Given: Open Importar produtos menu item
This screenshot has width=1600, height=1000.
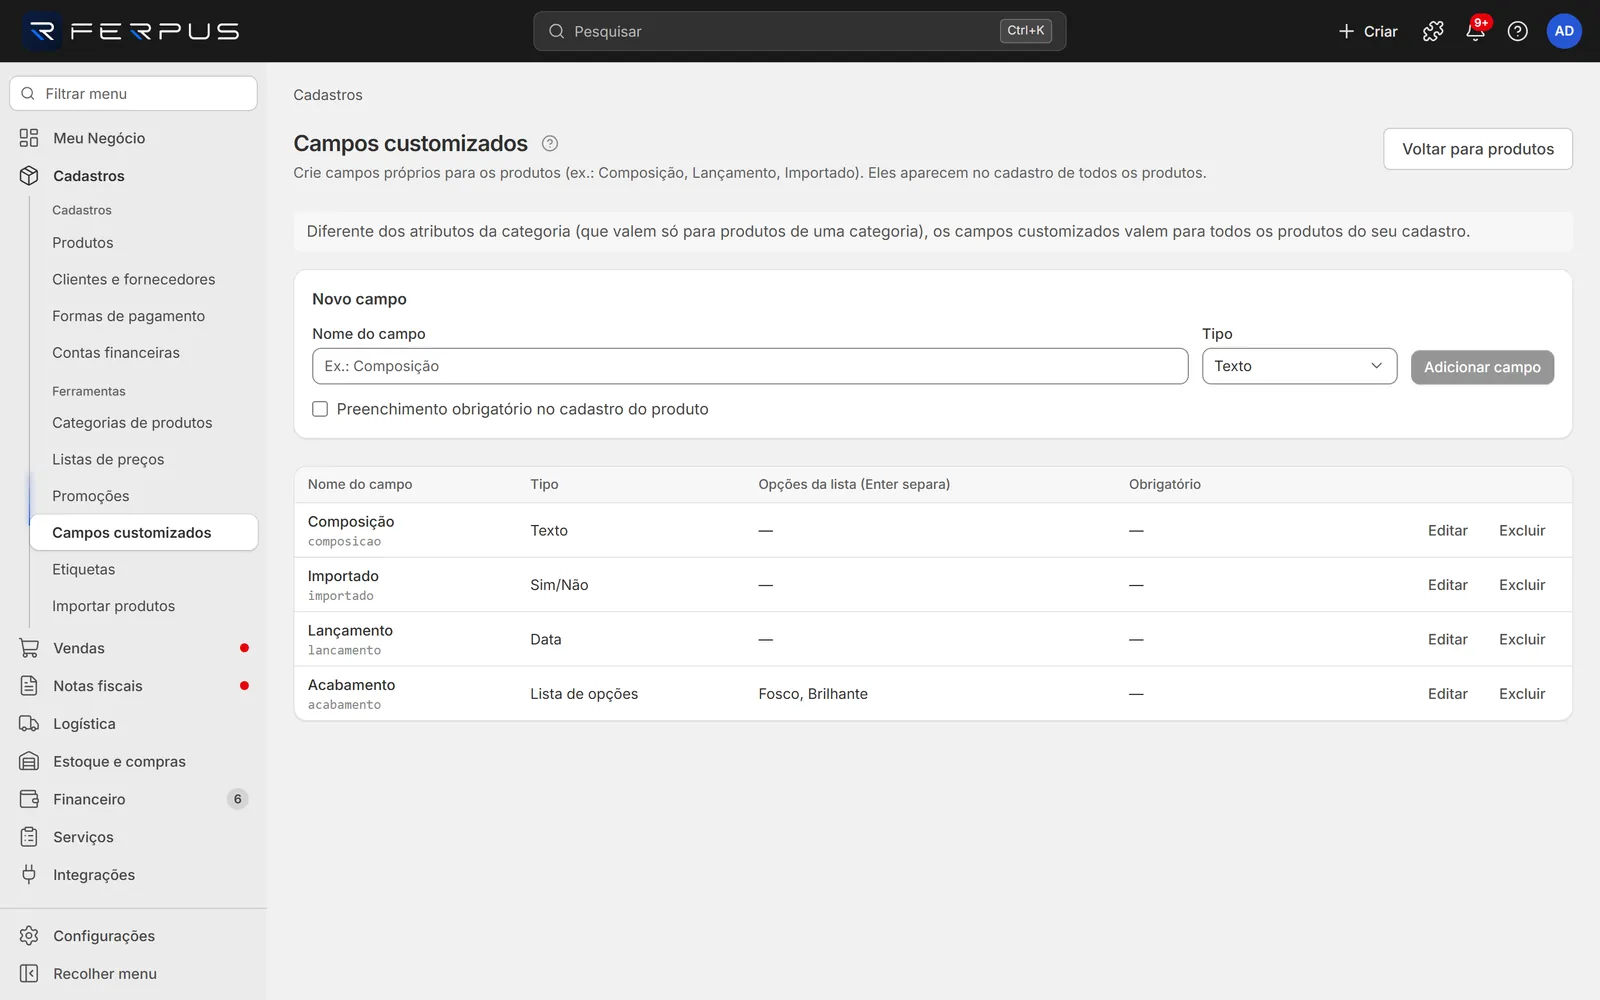Looking at the screenshot, I should pos(114,606).
